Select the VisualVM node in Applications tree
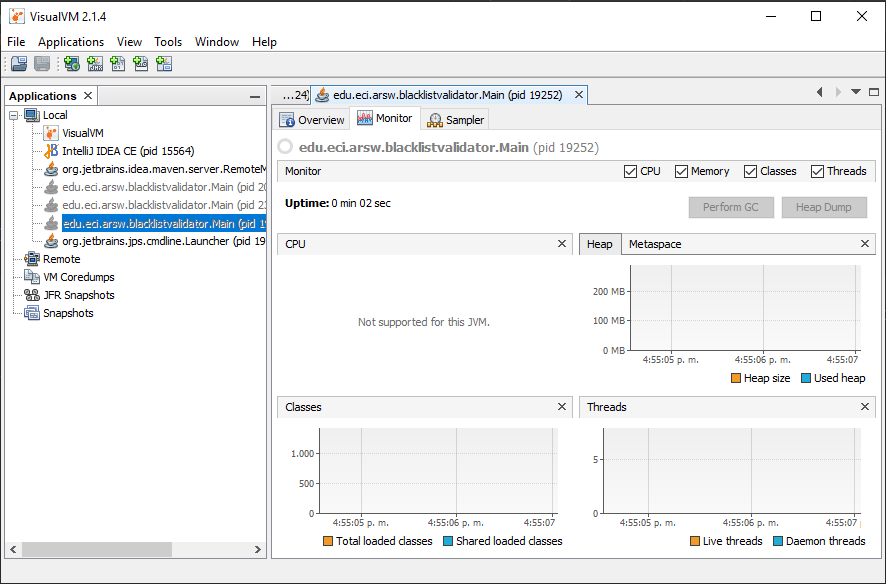886x584 pixels. pyautogui.click(x=81, y=132)
